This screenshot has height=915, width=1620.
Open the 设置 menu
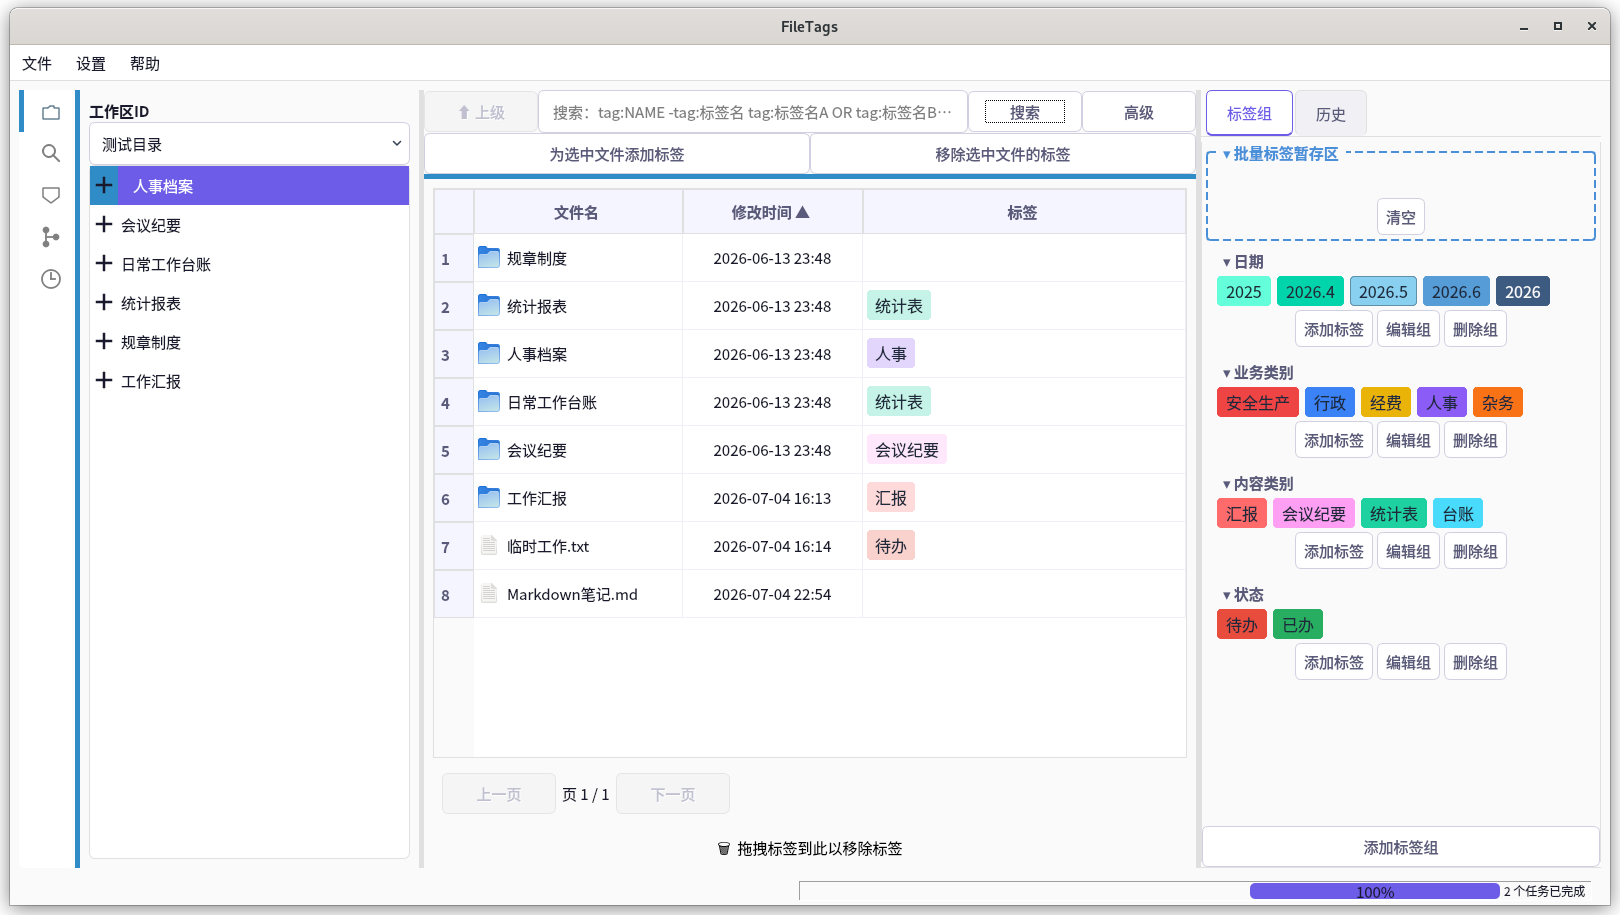point(91,64)
